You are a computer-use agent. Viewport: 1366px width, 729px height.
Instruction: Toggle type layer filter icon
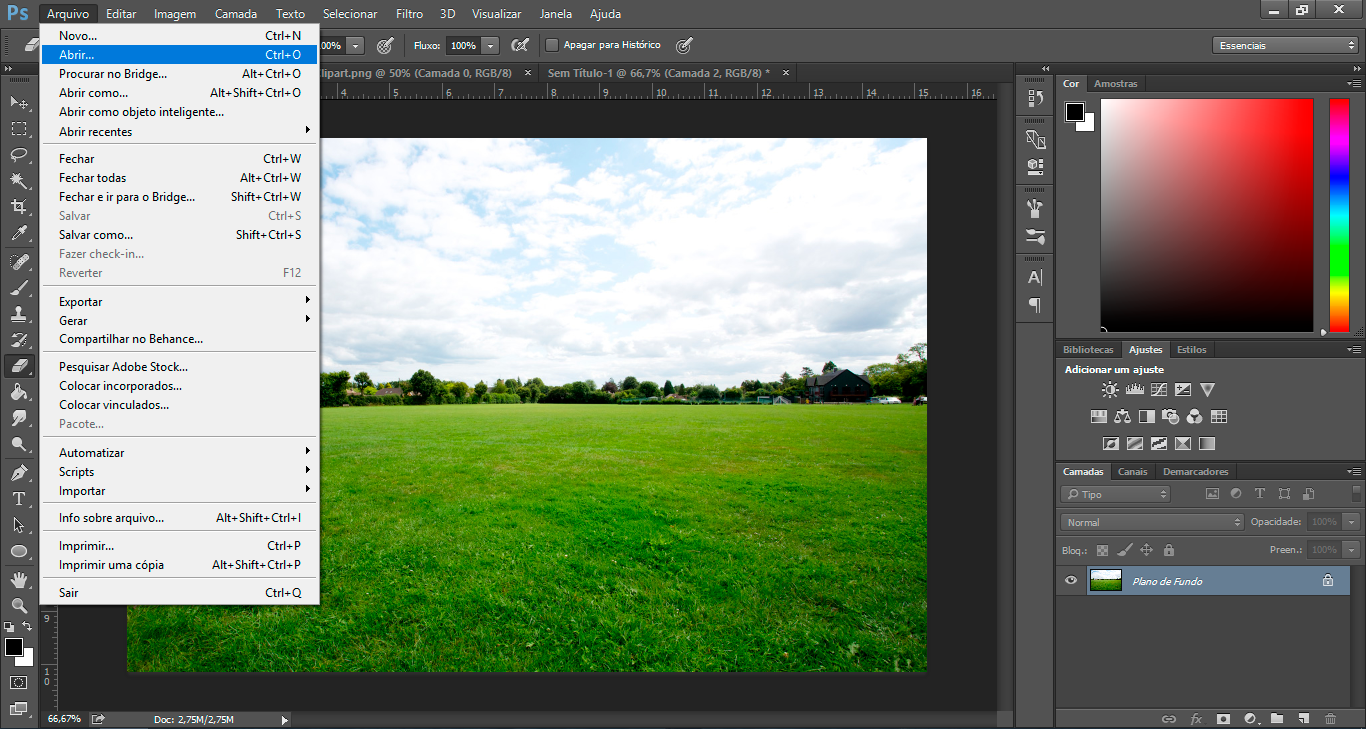1260,494
